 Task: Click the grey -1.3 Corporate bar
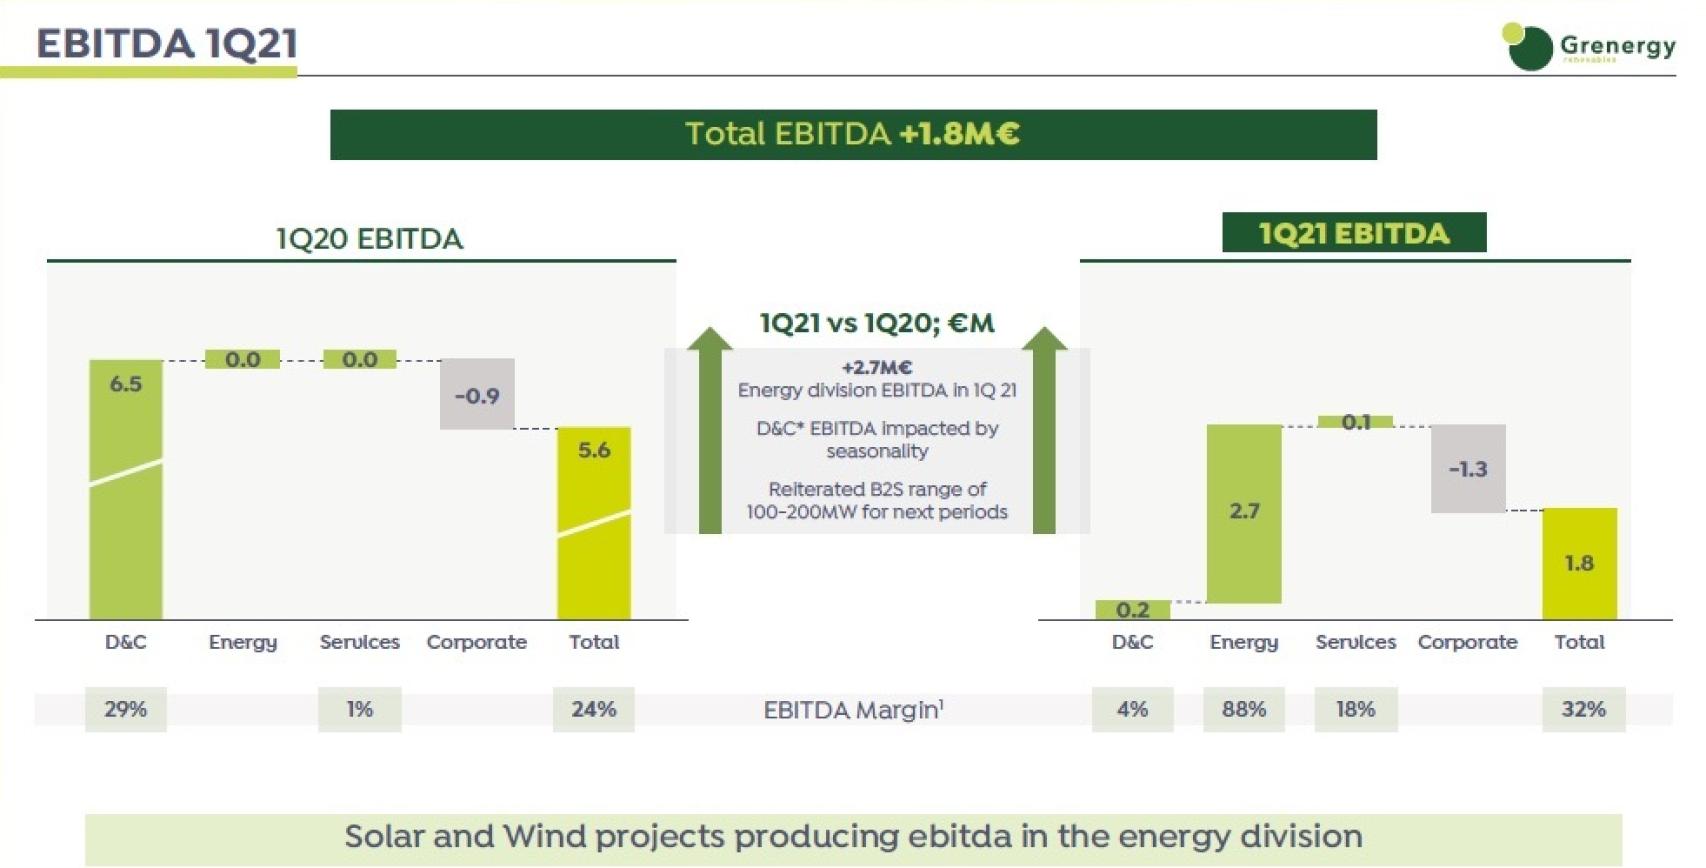[x=1468, y=469]
